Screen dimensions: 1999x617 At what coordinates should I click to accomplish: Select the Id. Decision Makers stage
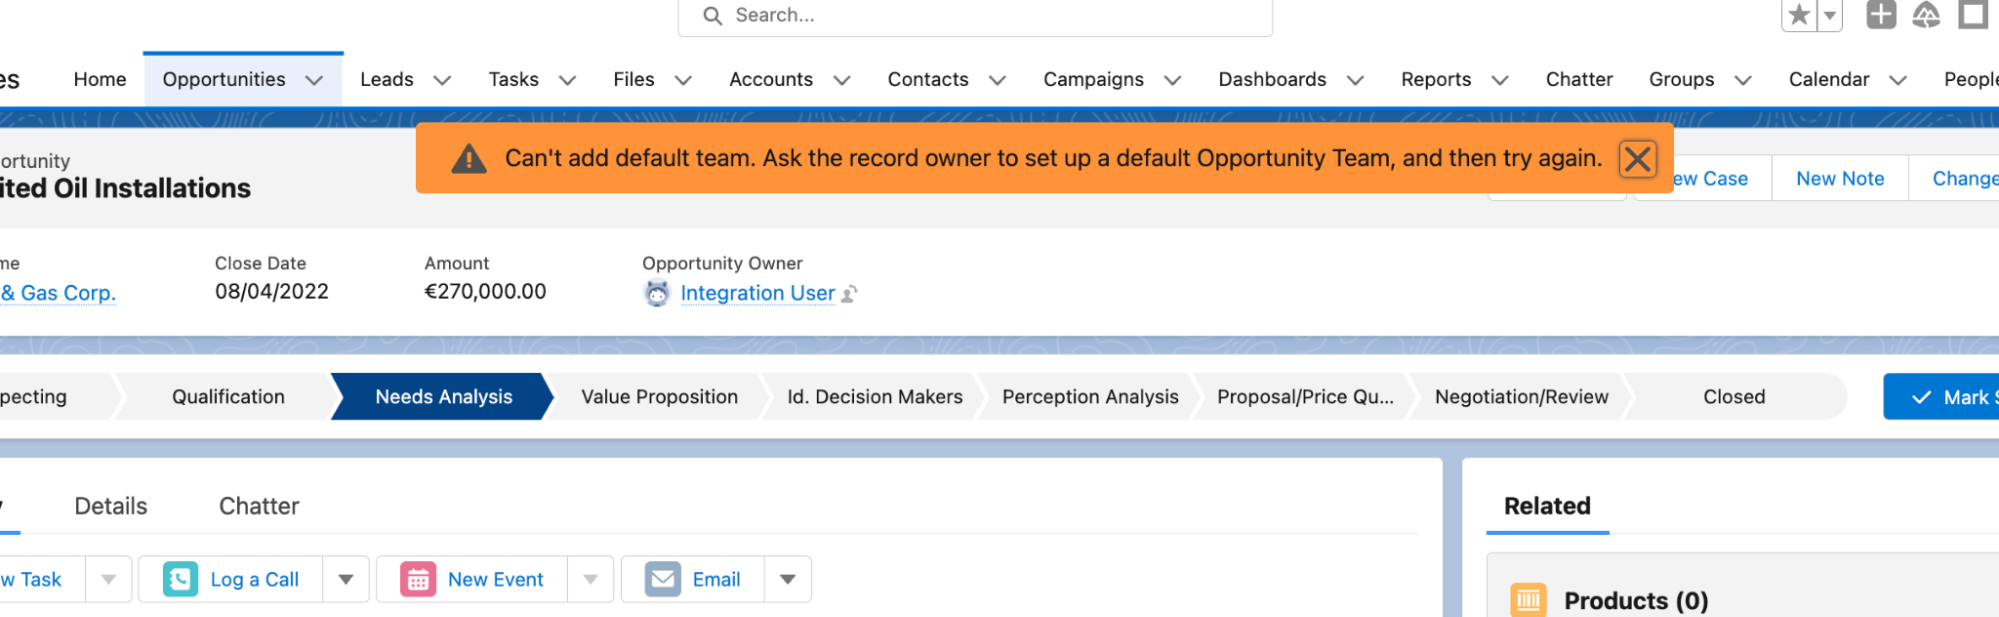pos(874,397)
